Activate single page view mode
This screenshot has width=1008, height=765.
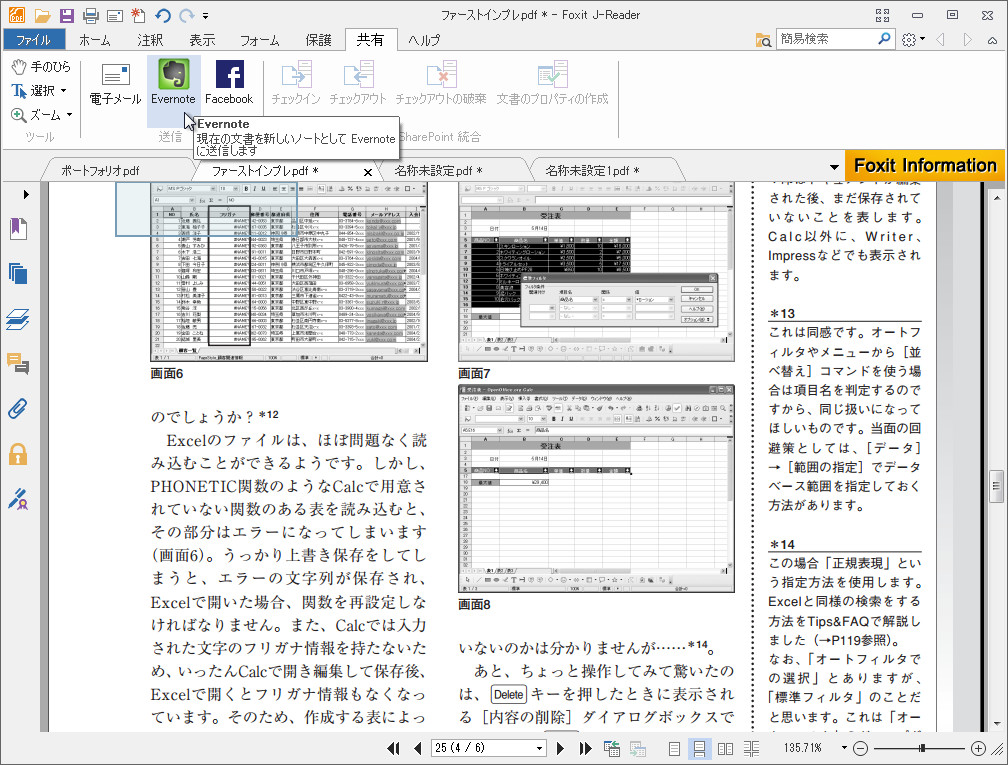[x=675, y=746]
